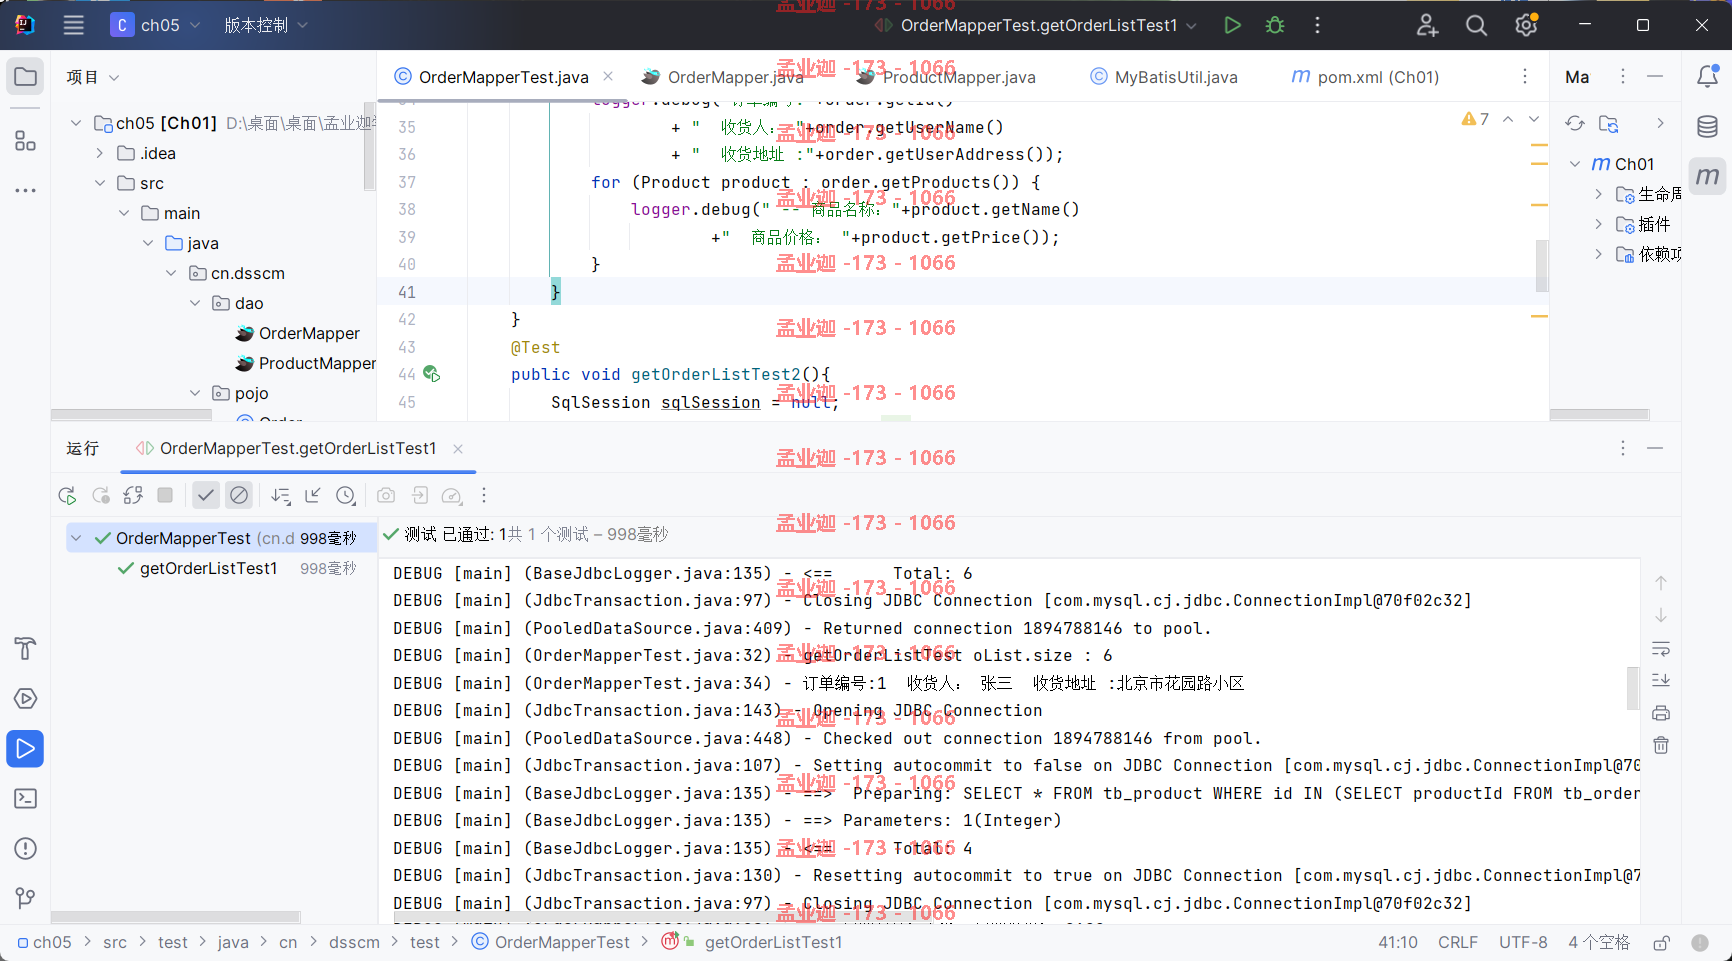Collapse the dao package
Viewport: 1732px width, 961px height.
pyautogui.click(x=195, y=303)
